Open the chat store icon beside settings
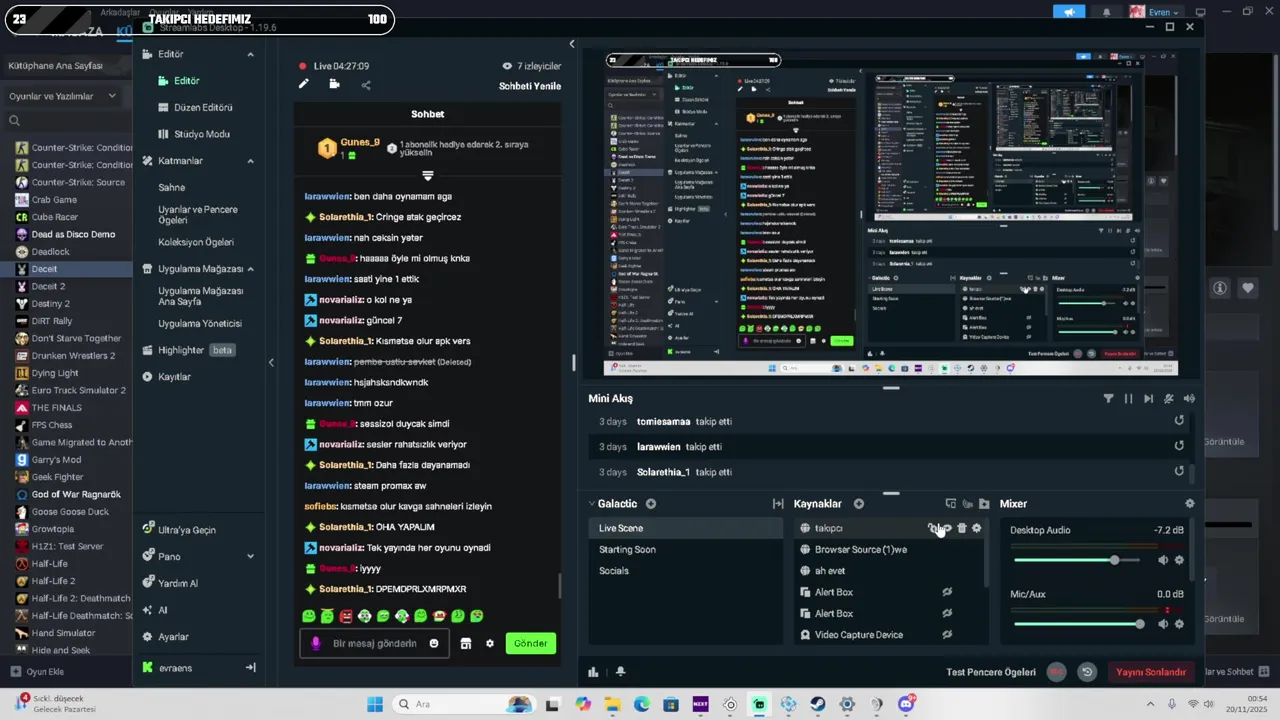This screenshot has height=720, width=1280. tap(466, 643)
